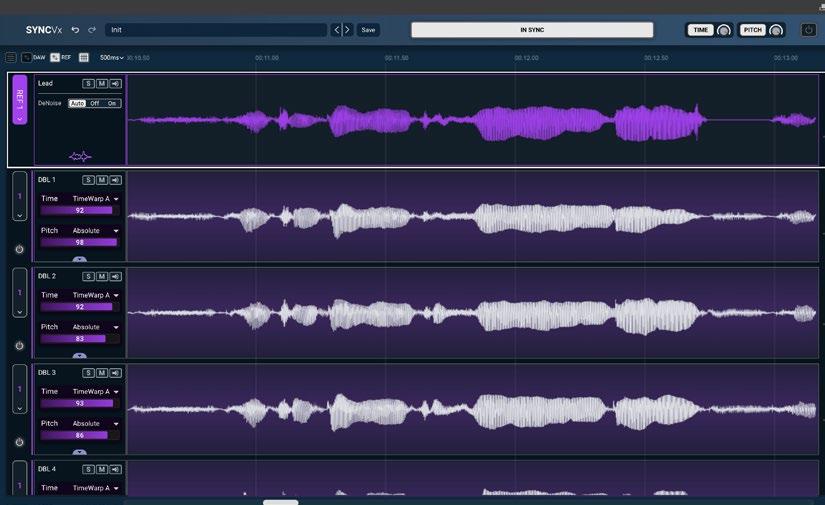The width and height of the screenshot is (825, 505).
Task: Open DBL 2 Time TimeWarp A dropdown
Action: click(95, 295)
